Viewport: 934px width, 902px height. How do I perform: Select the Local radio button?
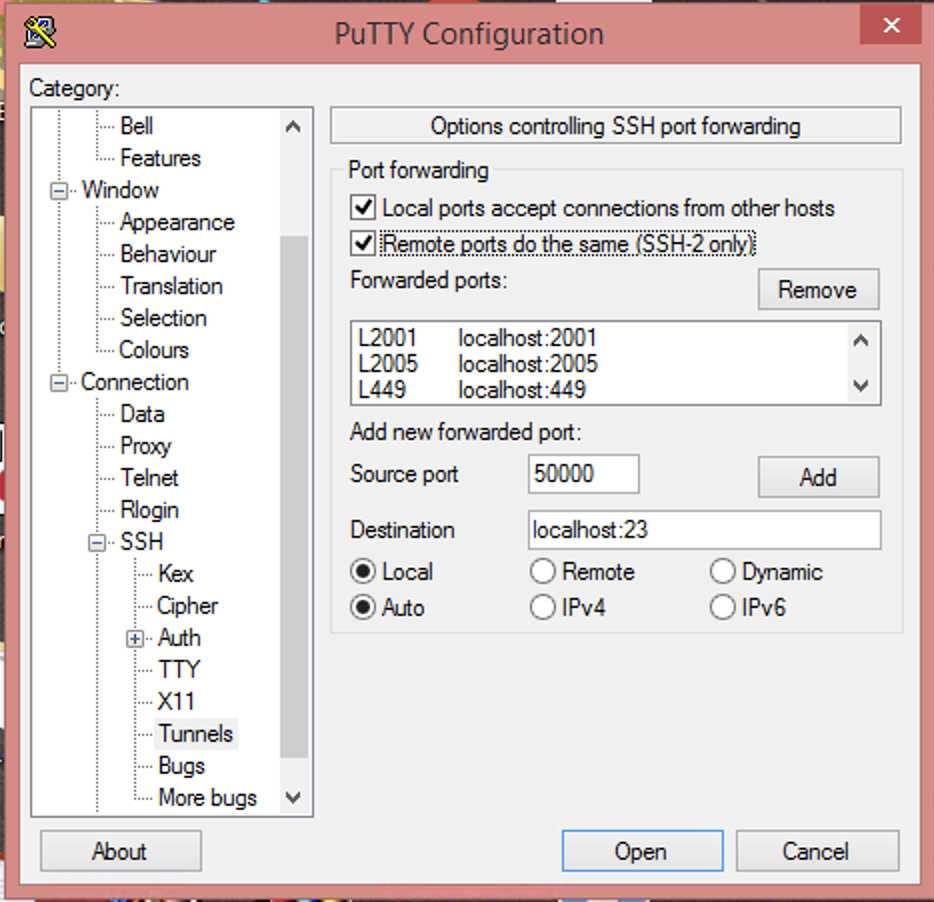pyautogui.click(x=363, y=571)
